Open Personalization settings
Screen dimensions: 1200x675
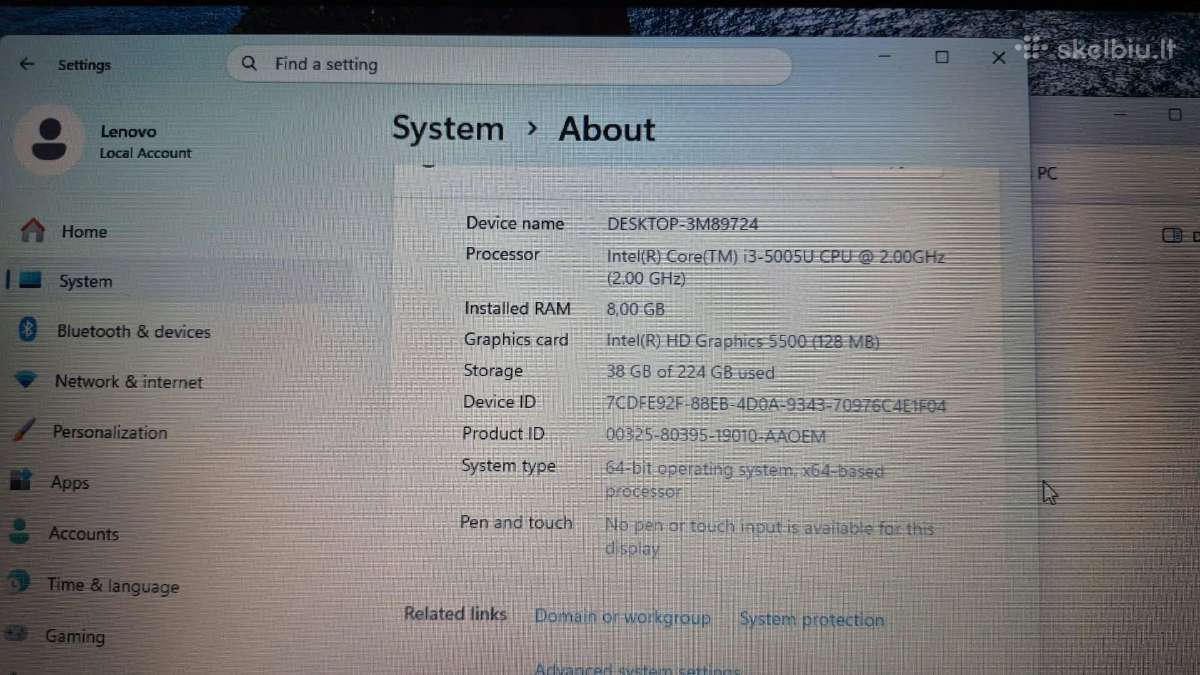pos(110,433)
